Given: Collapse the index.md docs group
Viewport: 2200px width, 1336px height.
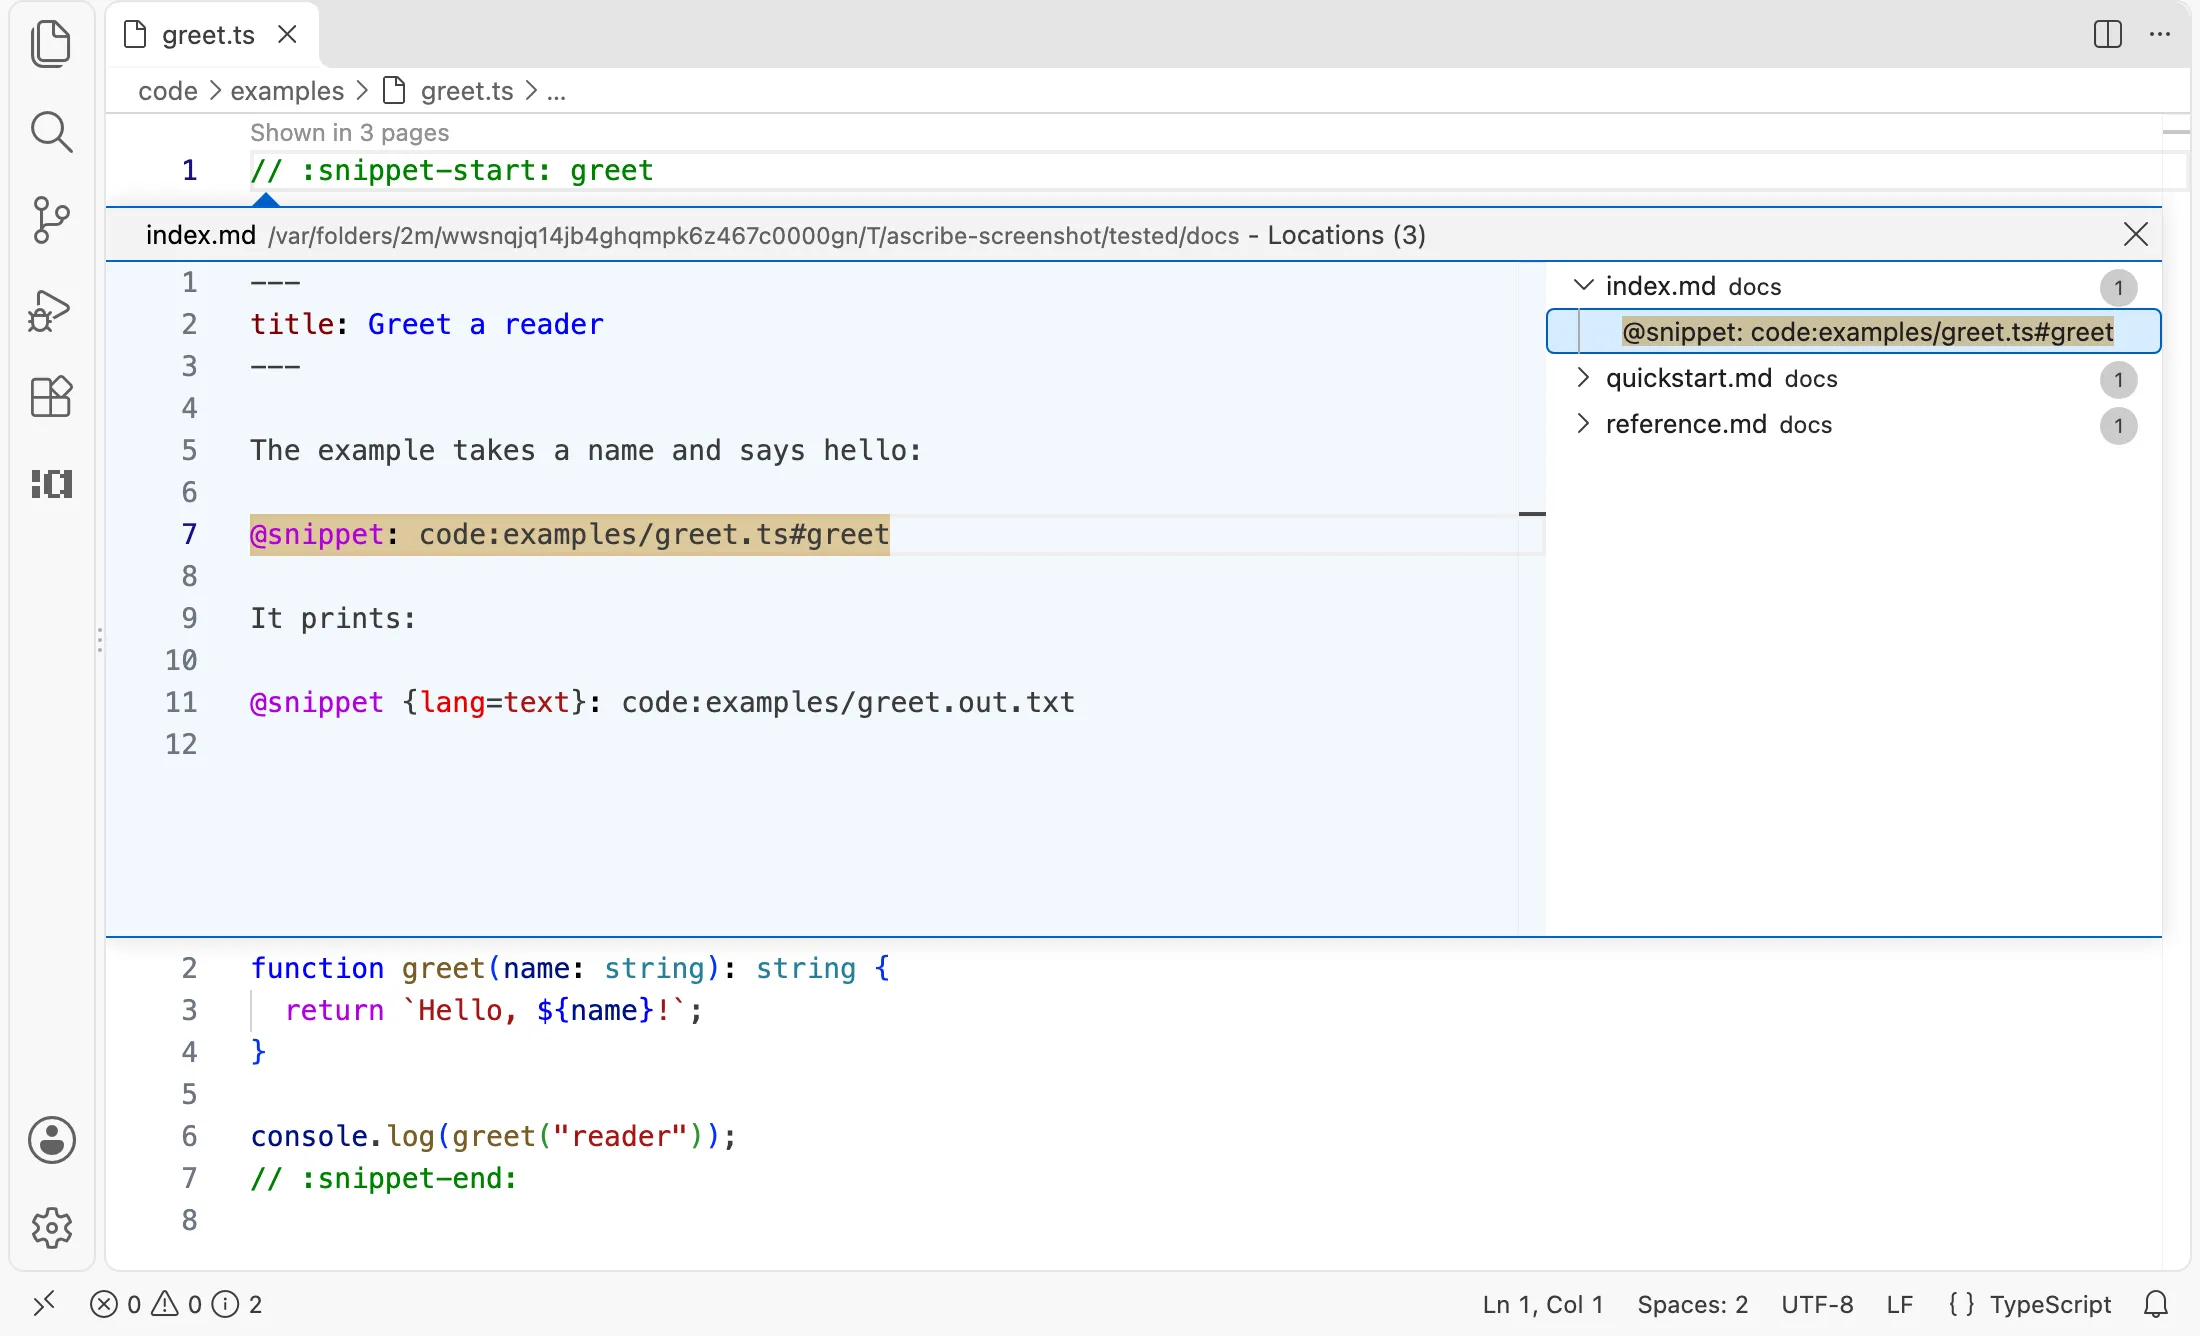Looking at the screenshot, I should pyautogui.click(x=1583, y=285).
